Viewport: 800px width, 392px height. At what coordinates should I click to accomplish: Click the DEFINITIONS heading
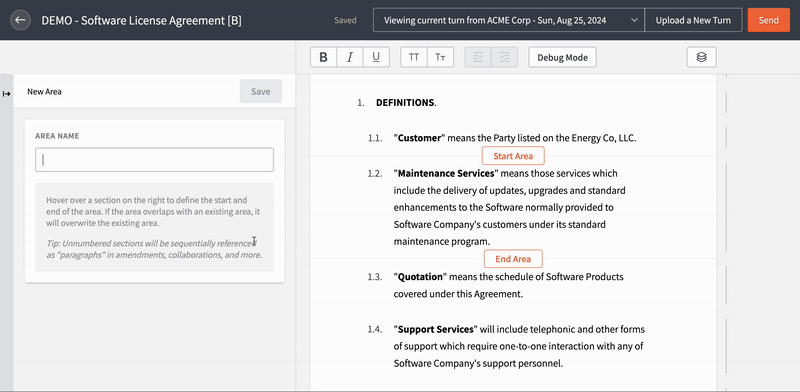[406, 103]
